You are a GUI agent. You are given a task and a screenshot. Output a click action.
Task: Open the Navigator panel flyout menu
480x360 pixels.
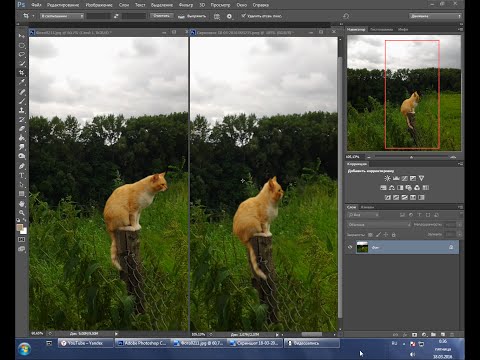pyautogui.click(x=460, y=29)
